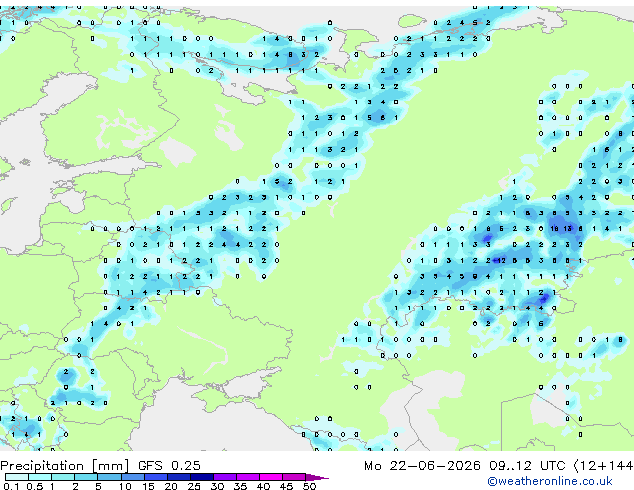This screenshot has height=490, width=634.
Task: Click the "20" legend label
Action: pos(171,486)
